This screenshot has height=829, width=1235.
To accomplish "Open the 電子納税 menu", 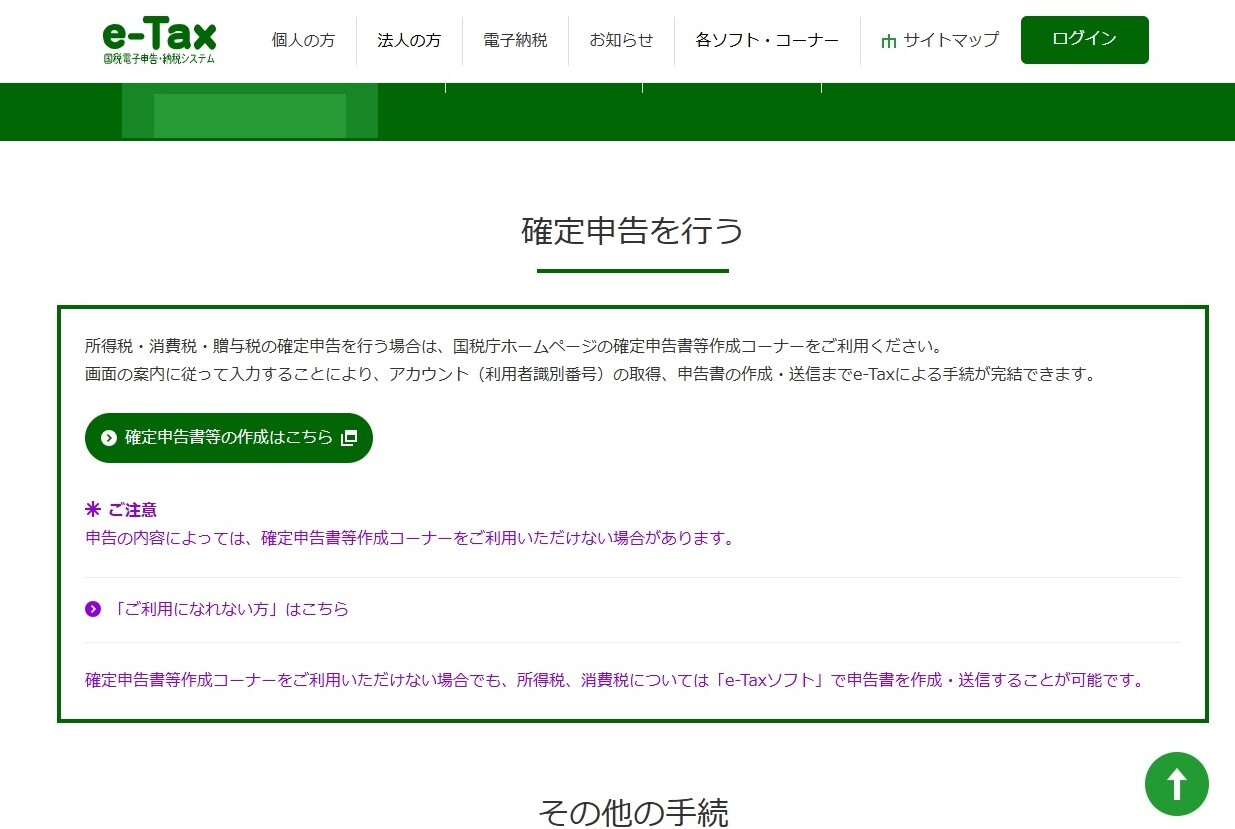I will (515, 40).
